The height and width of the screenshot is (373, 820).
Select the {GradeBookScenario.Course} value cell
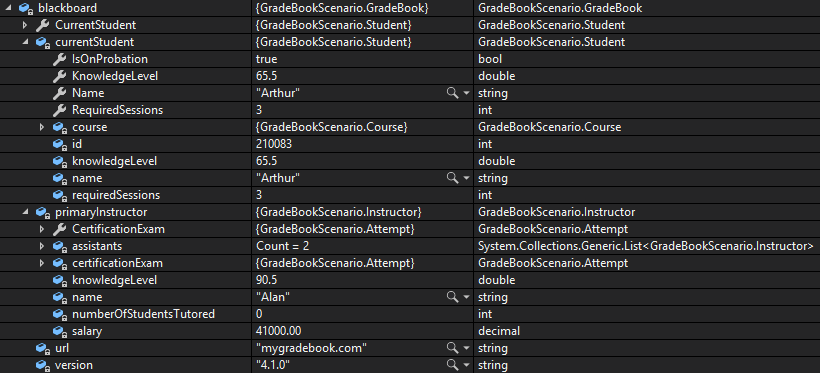coord(332,127)
